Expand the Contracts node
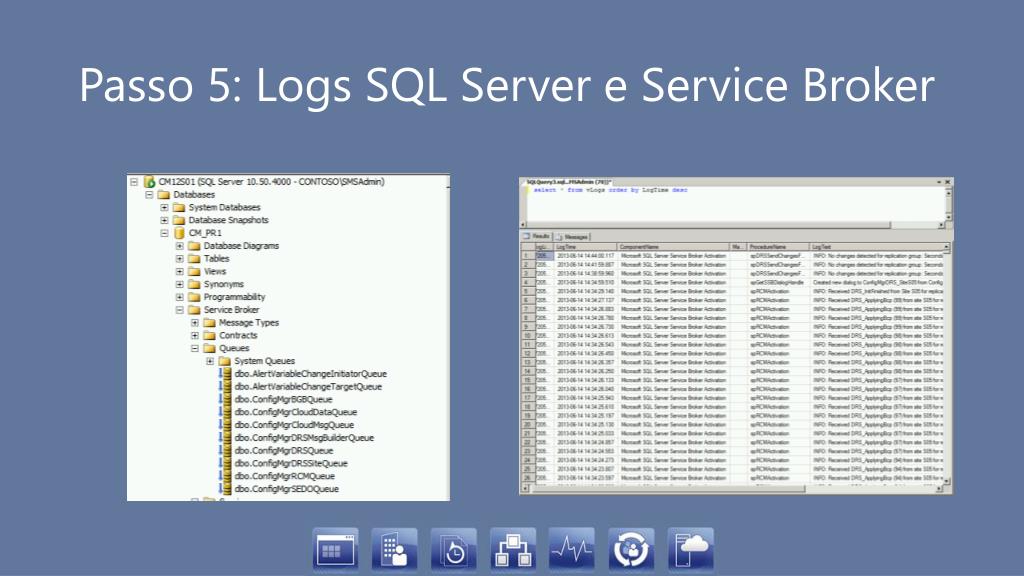The width and height of the screenshot is (1024, 576). 195,335
